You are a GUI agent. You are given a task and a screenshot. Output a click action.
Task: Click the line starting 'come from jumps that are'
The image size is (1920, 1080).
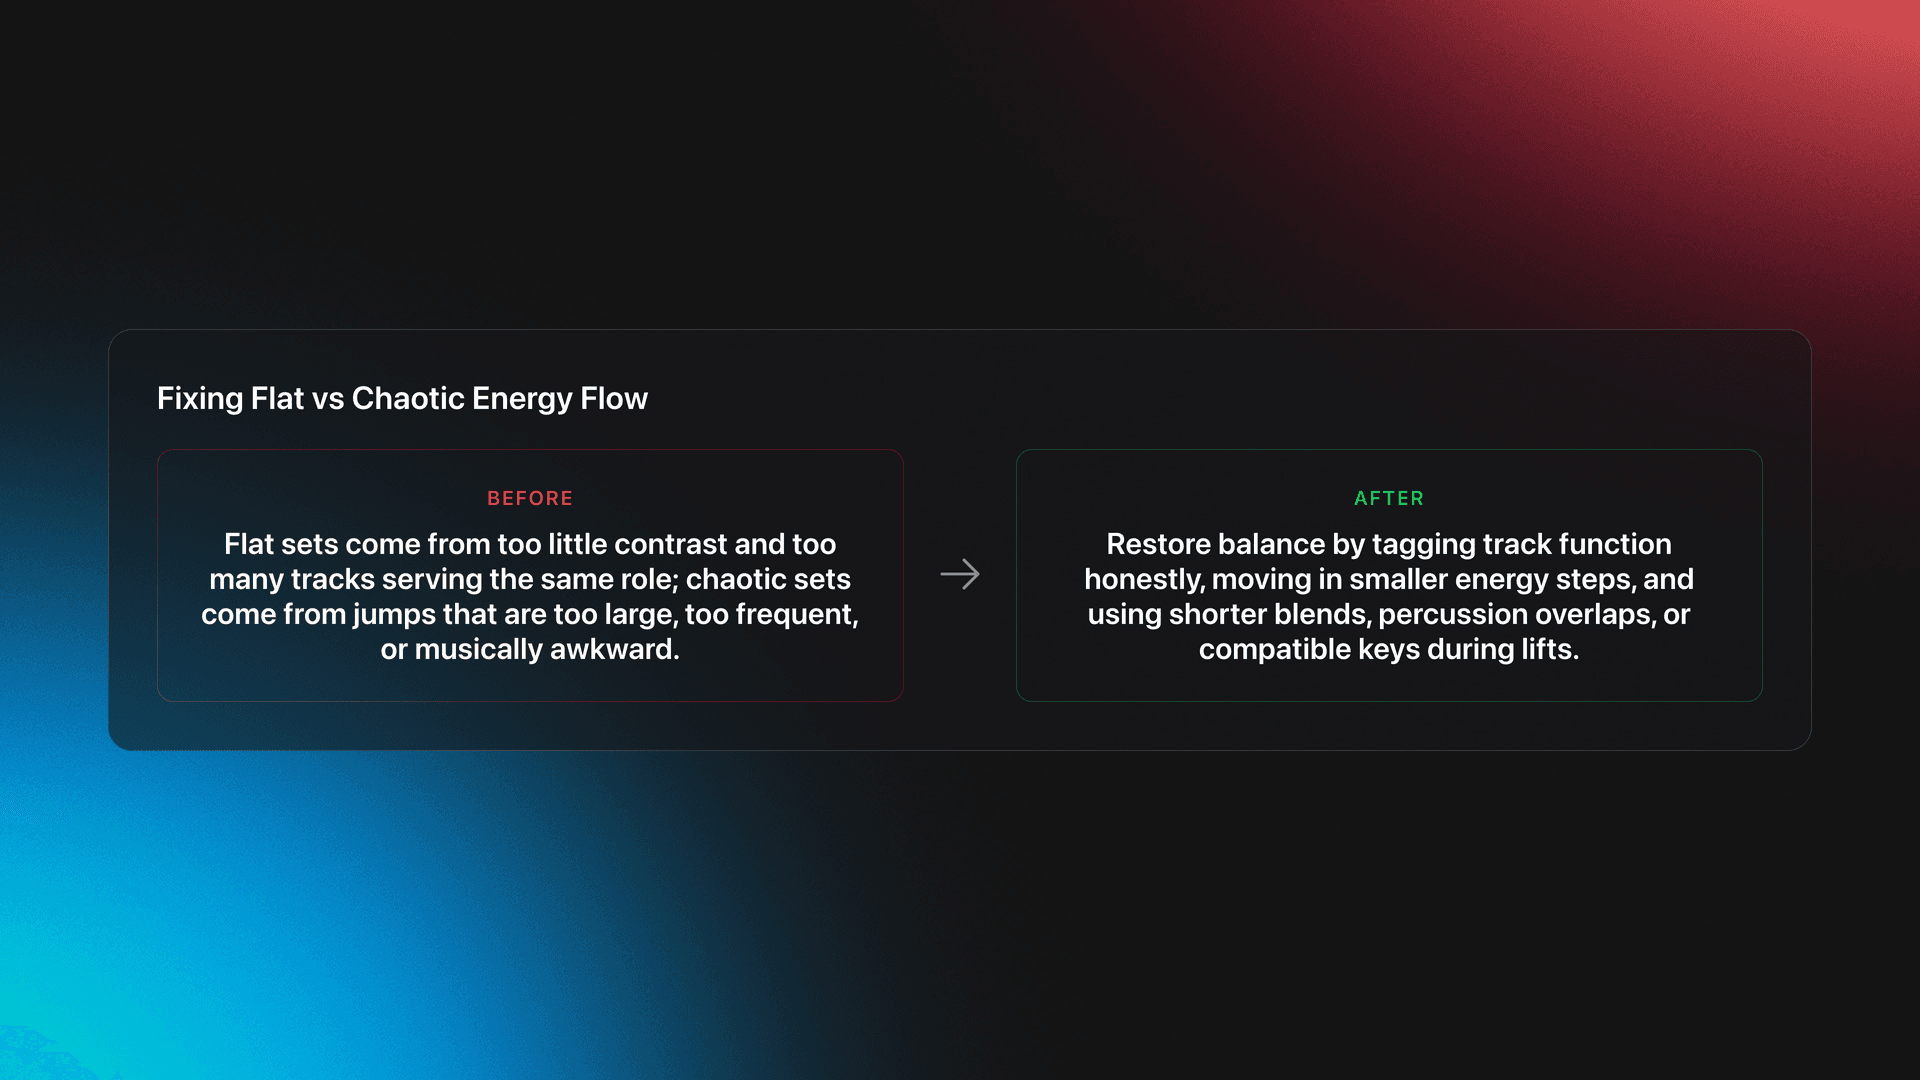[530, 614]
